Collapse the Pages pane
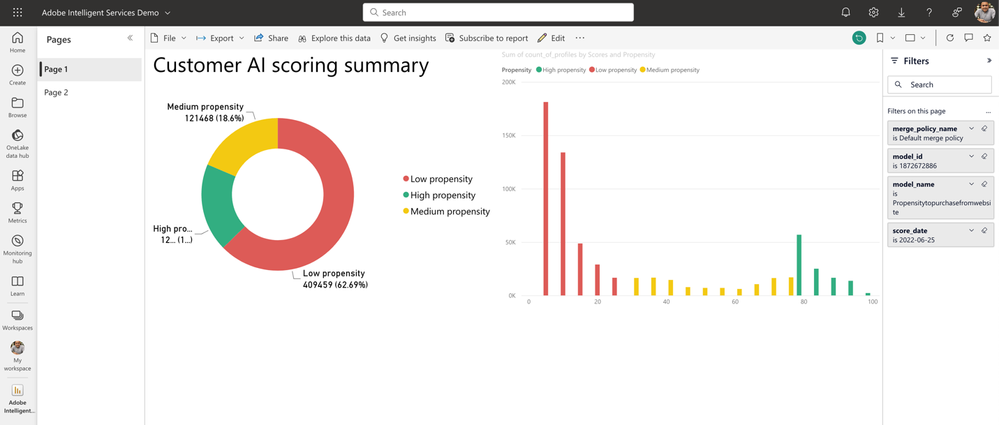 point(130,38)
